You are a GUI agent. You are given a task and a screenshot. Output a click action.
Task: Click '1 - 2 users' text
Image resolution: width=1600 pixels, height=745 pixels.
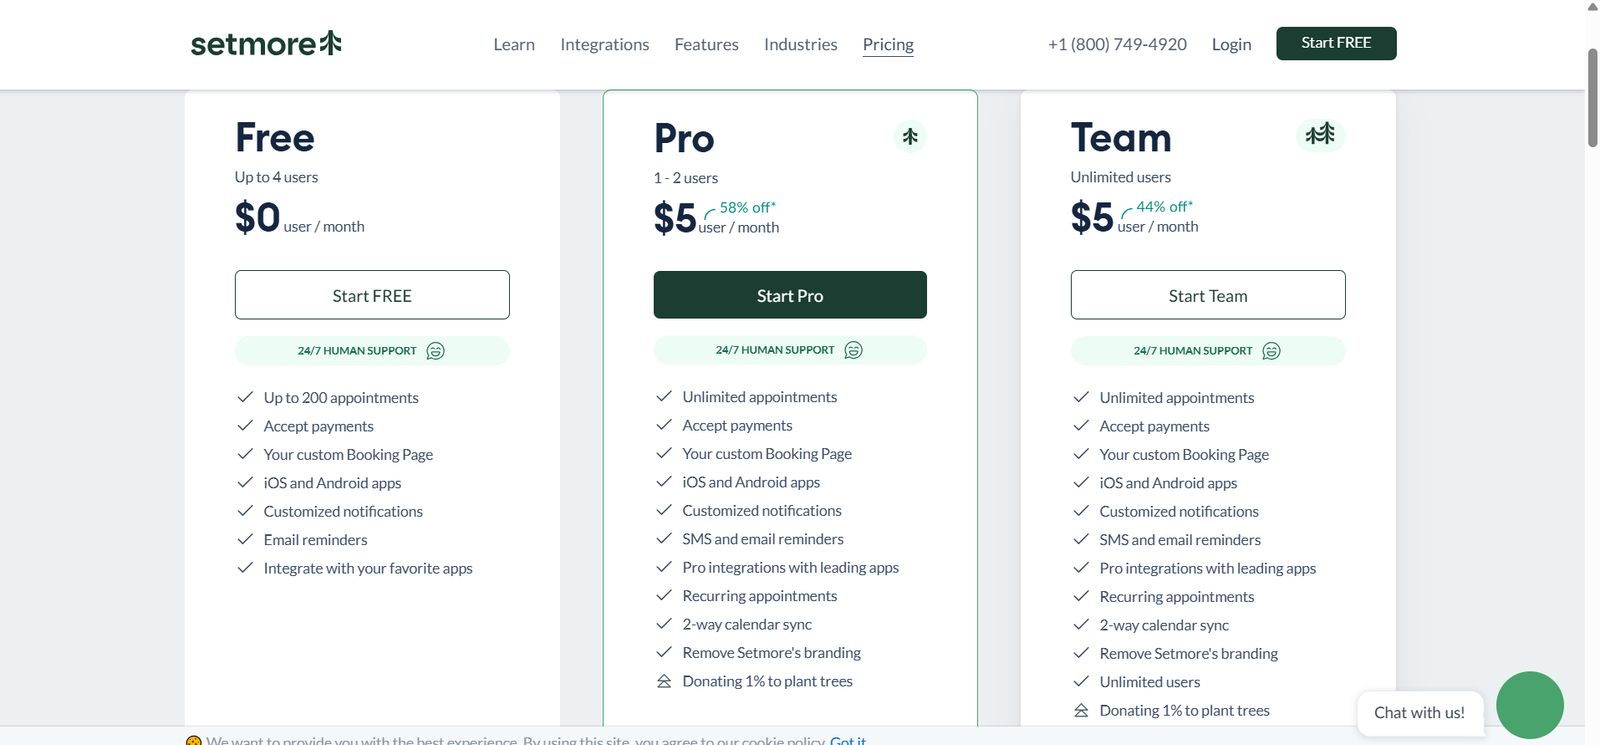pos(686,178)
